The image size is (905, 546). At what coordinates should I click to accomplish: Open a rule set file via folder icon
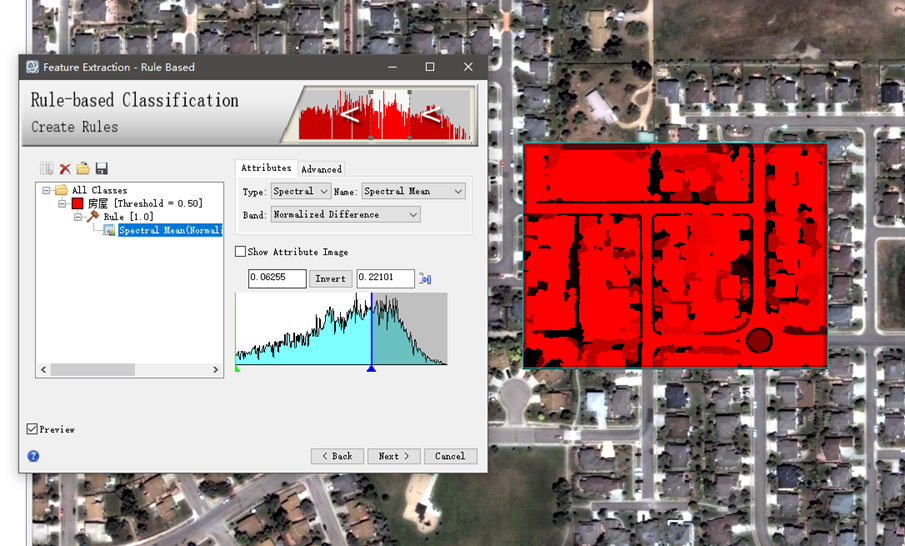(x=83, y=168)
